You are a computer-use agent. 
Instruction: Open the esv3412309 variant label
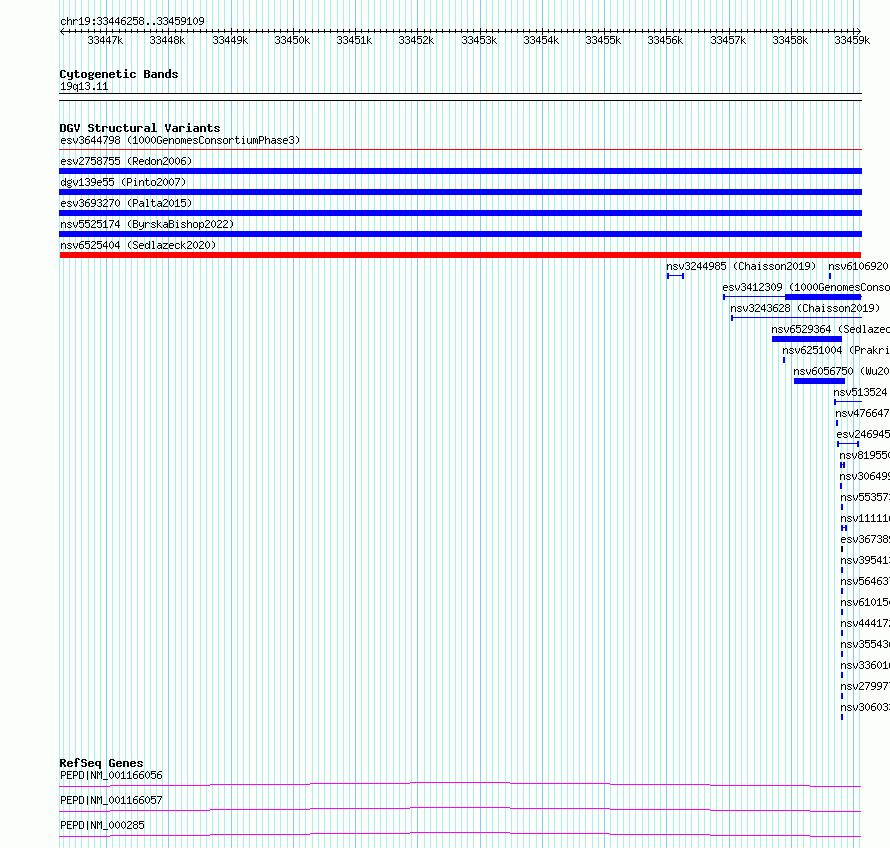point(806,287)
